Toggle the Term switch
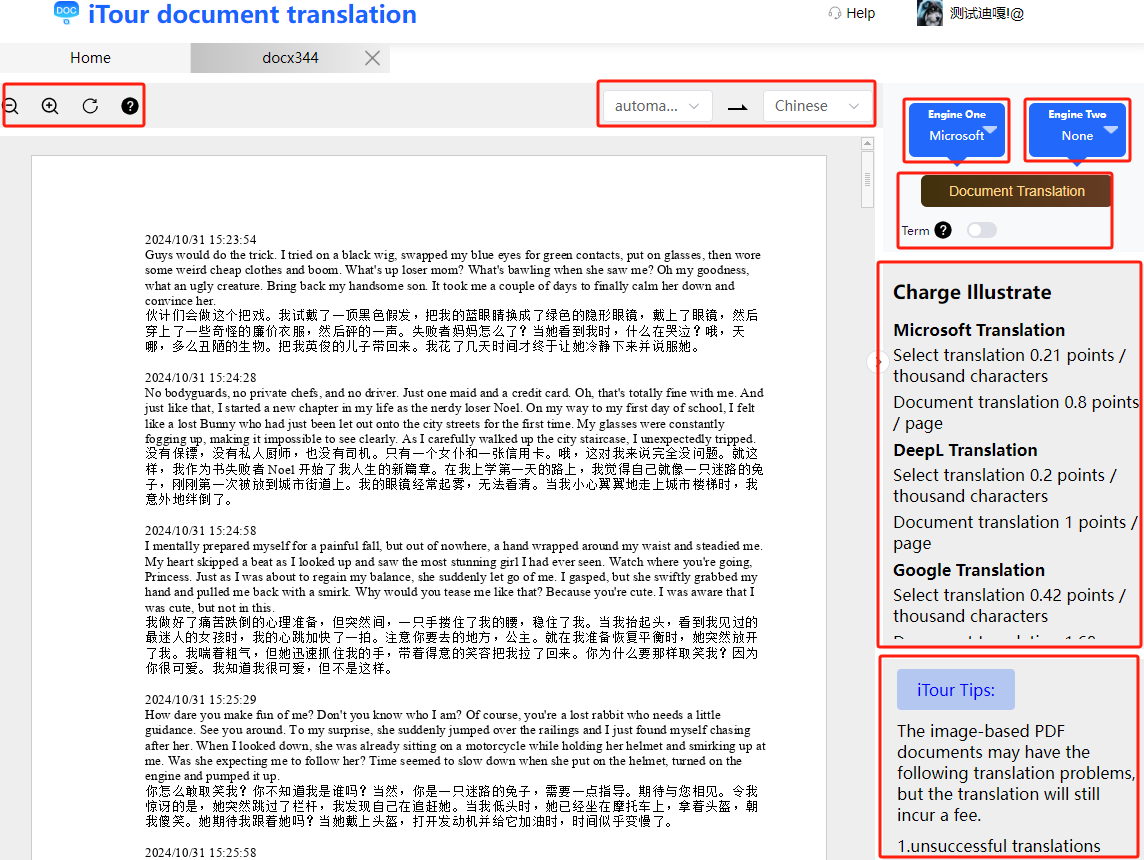Viewport: 1144px width, 860px height. [x=981, y=231]
